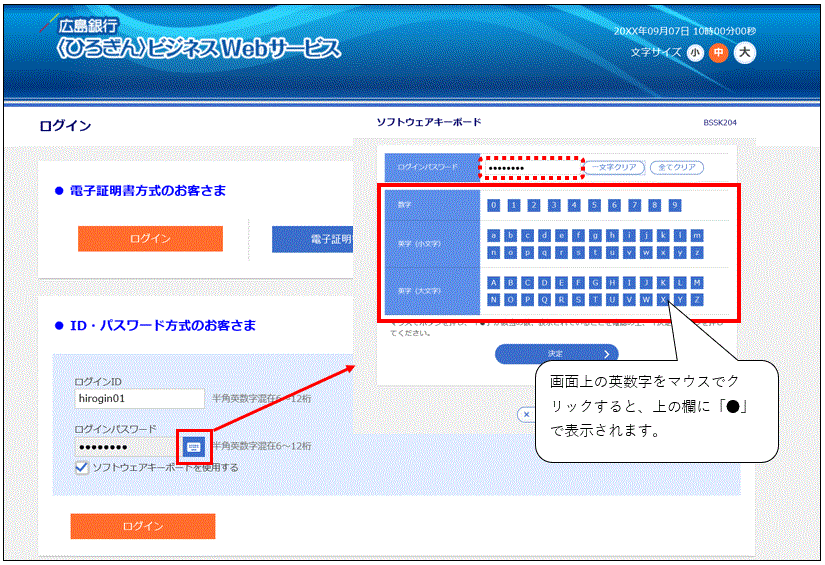Click the uppercase R key
This screenshot has width=825, height=565.
pyautogui.click(x=561, y=300)
